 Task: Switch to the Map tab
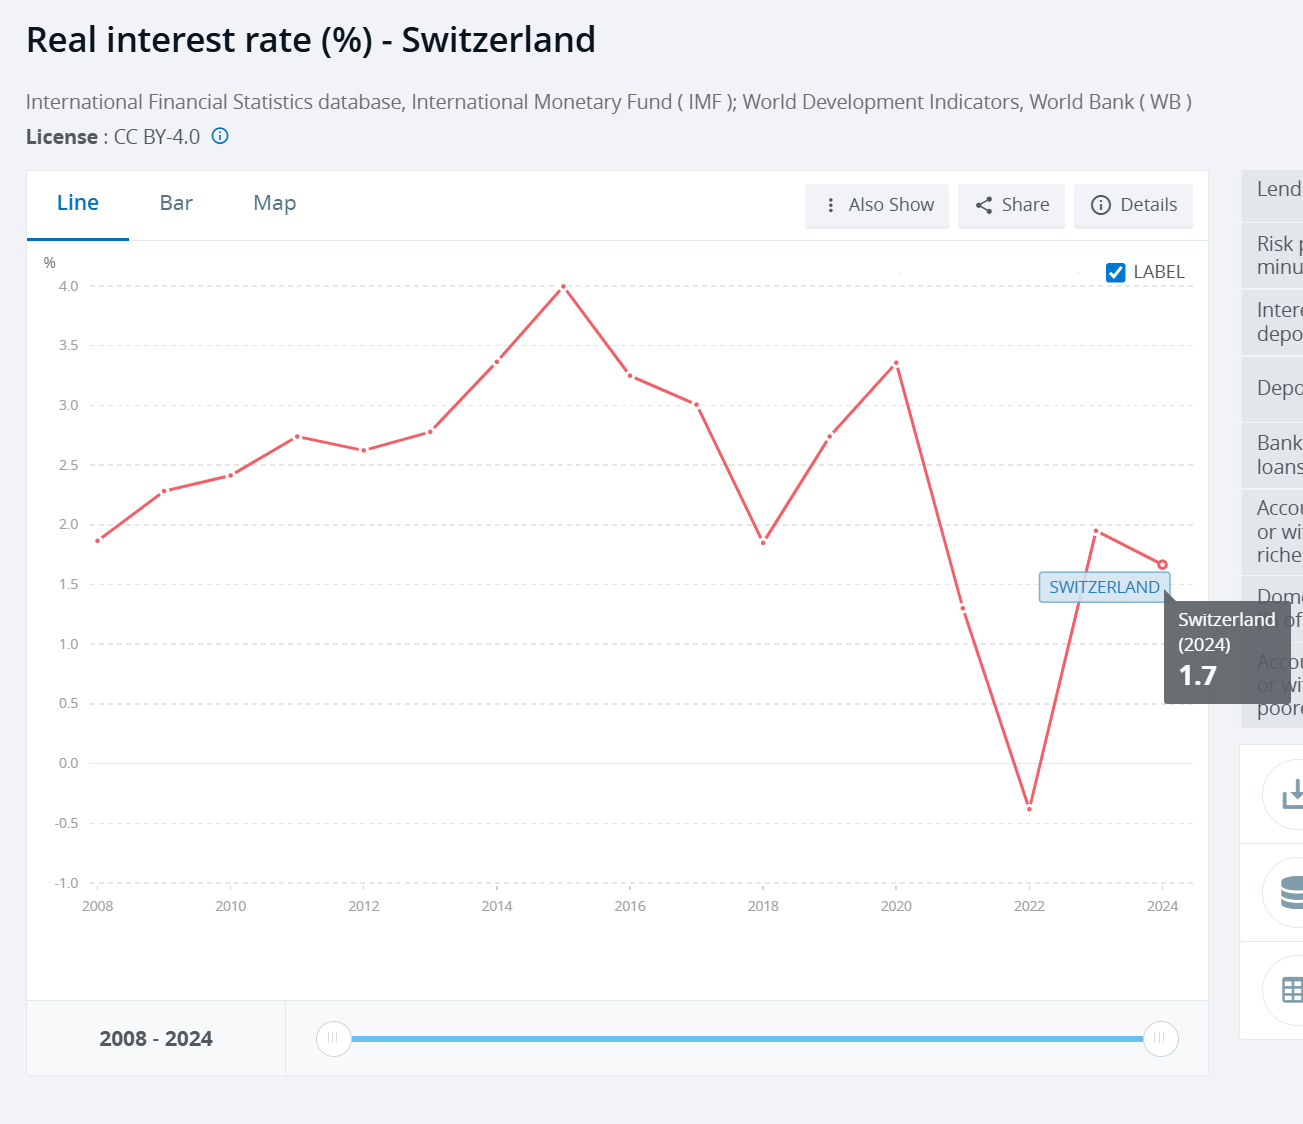[274, 203]
